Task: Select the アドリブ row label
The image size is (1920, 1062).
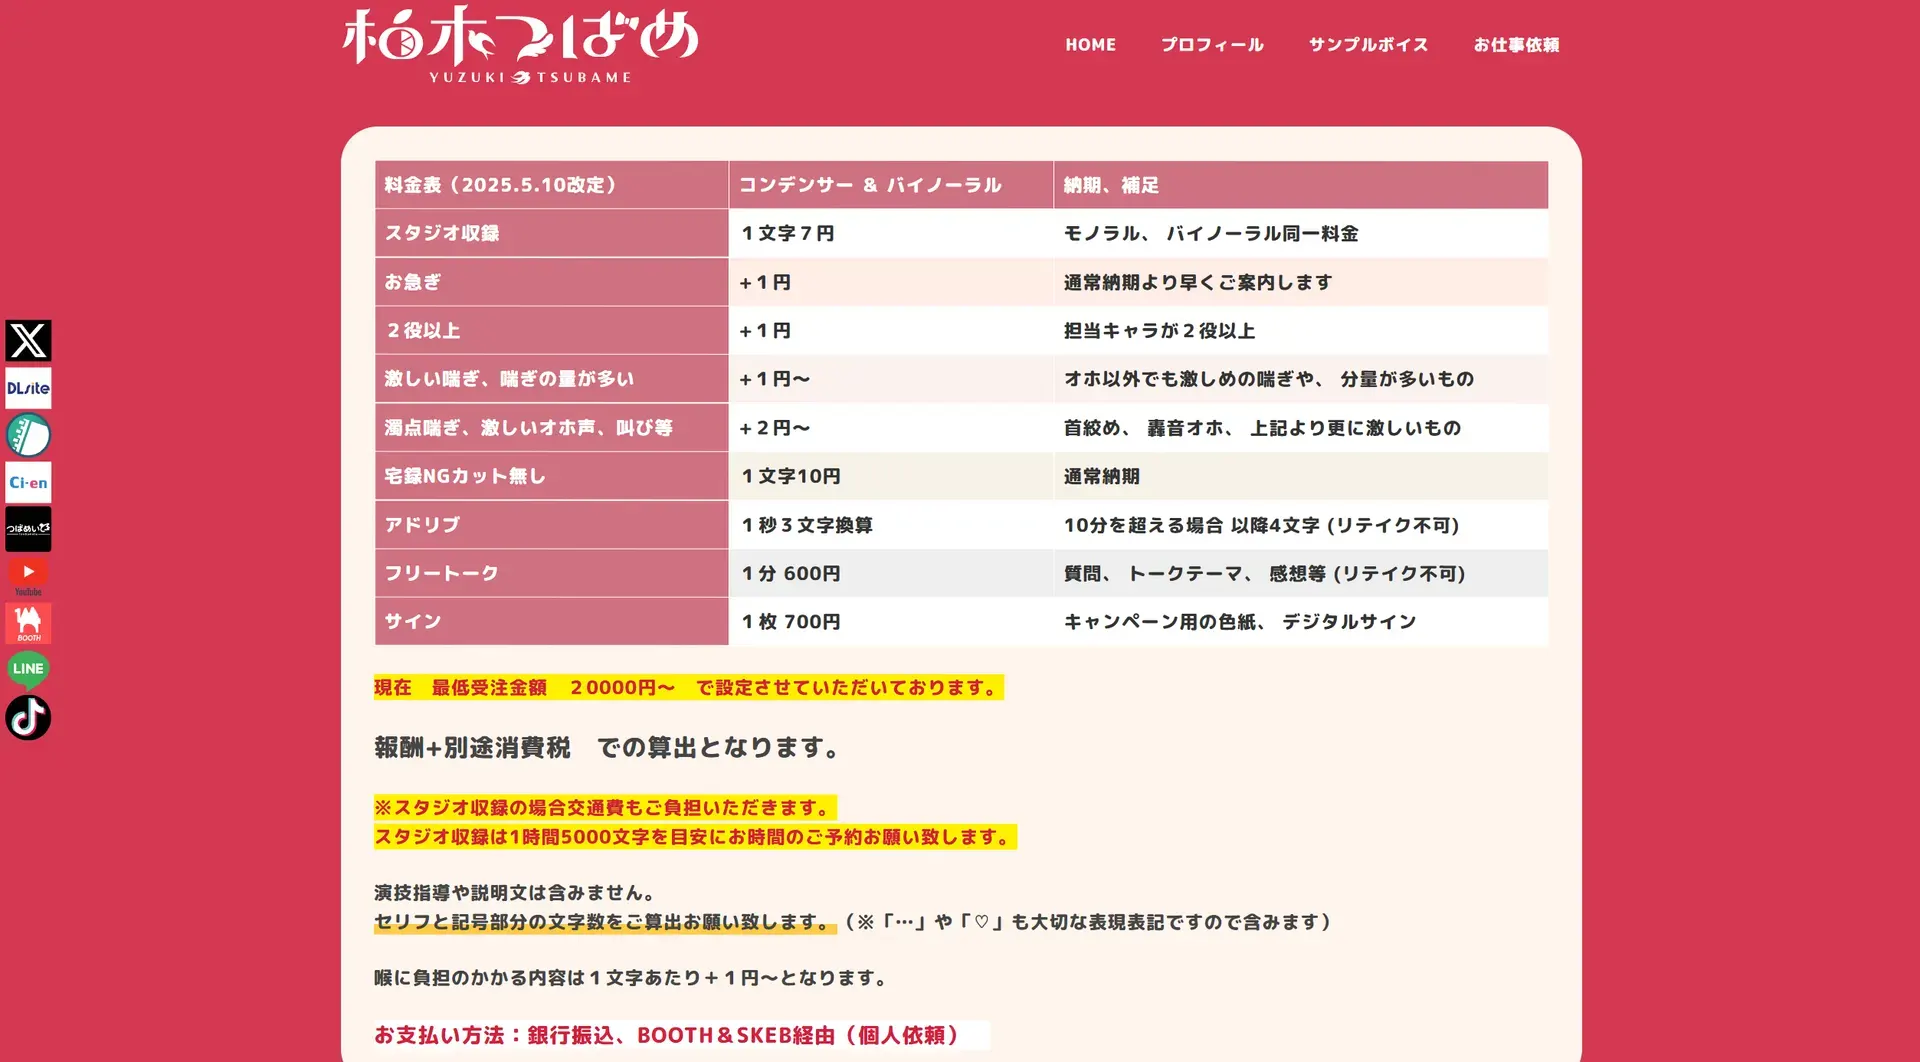Action: 552,525
